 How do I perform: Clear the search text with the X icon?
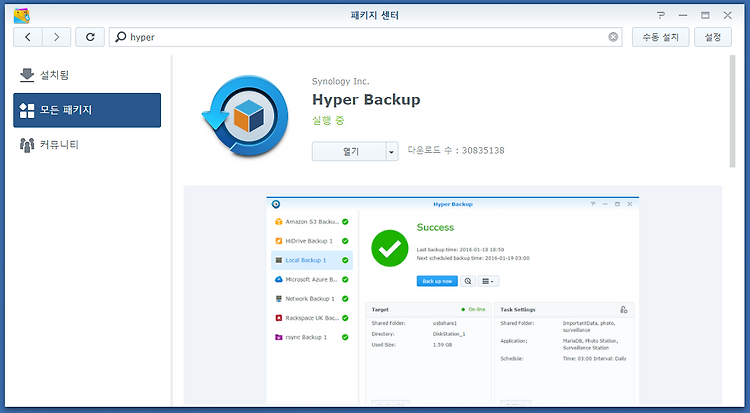613,37
